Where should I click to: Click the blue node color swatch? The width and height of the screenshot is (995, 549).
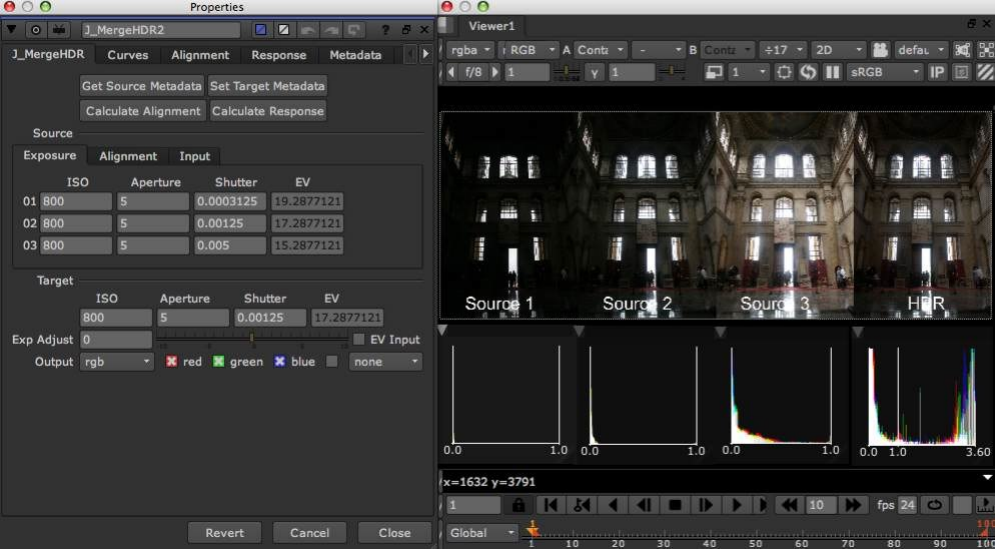[x=260, y=30]
